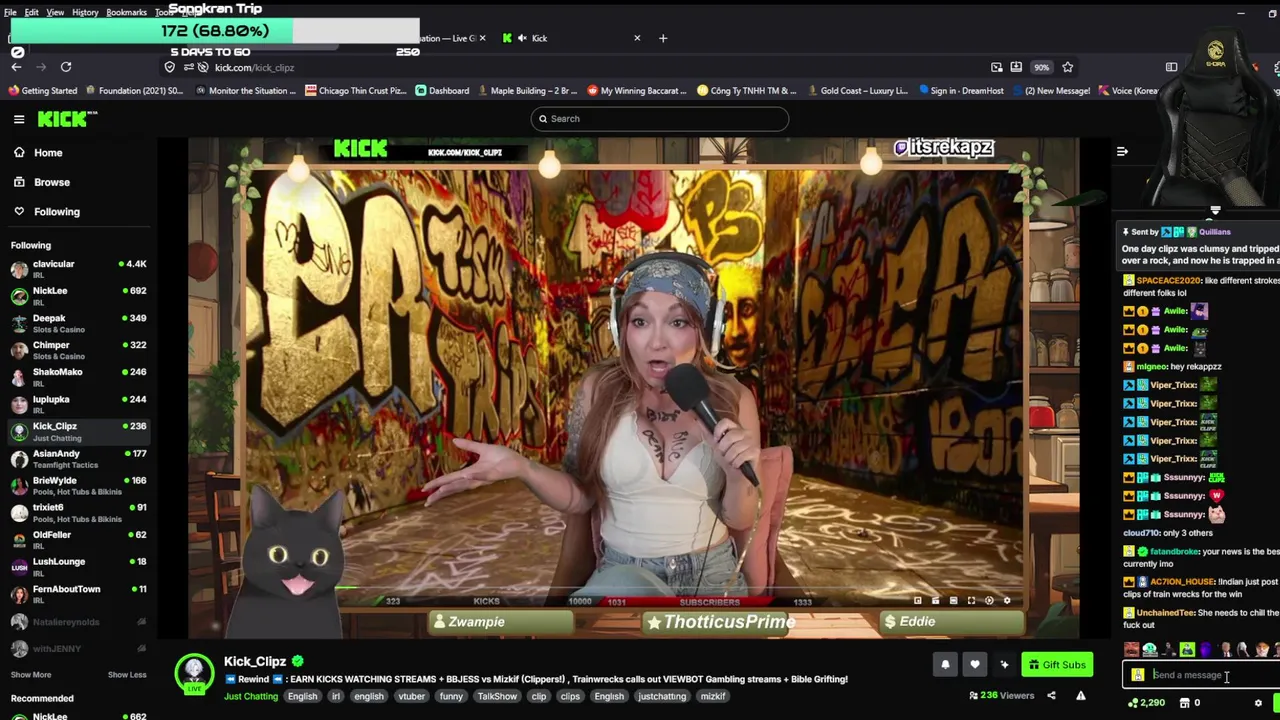Select Deepak Slots & Casino channel
The width and height of the screenshot is (1280, 720).
point(78,323)
